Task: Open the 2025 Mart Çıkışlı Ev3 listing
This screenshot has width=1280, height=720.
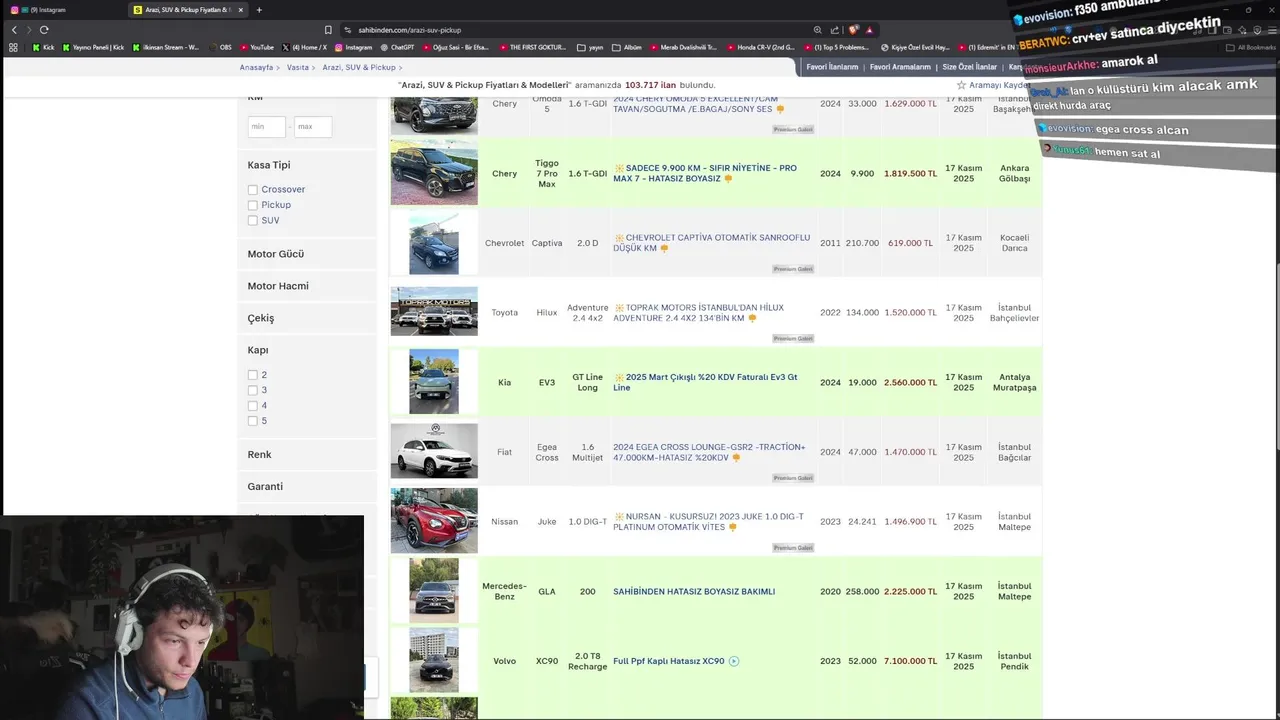Action: pyautogui.click(x=705, y=382)
